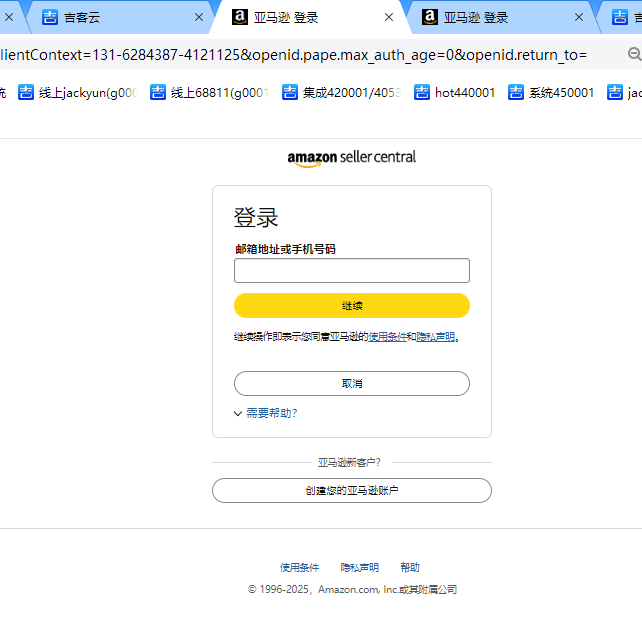Click the zoom magnifier icon in the address bar
Image resolution: width=642 pixels, height=620 pixels.
[x=634, y=54]
